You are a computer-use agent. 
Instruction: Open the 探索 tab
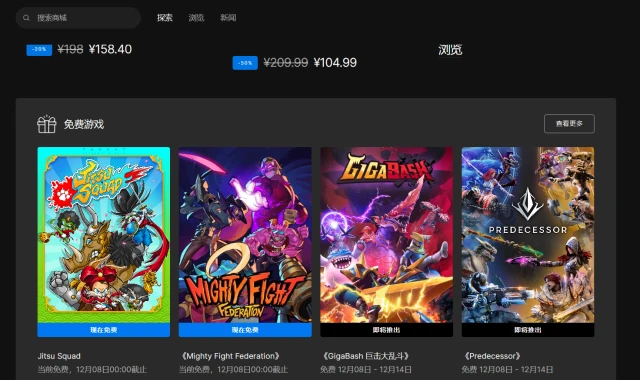tap(165, 18)
